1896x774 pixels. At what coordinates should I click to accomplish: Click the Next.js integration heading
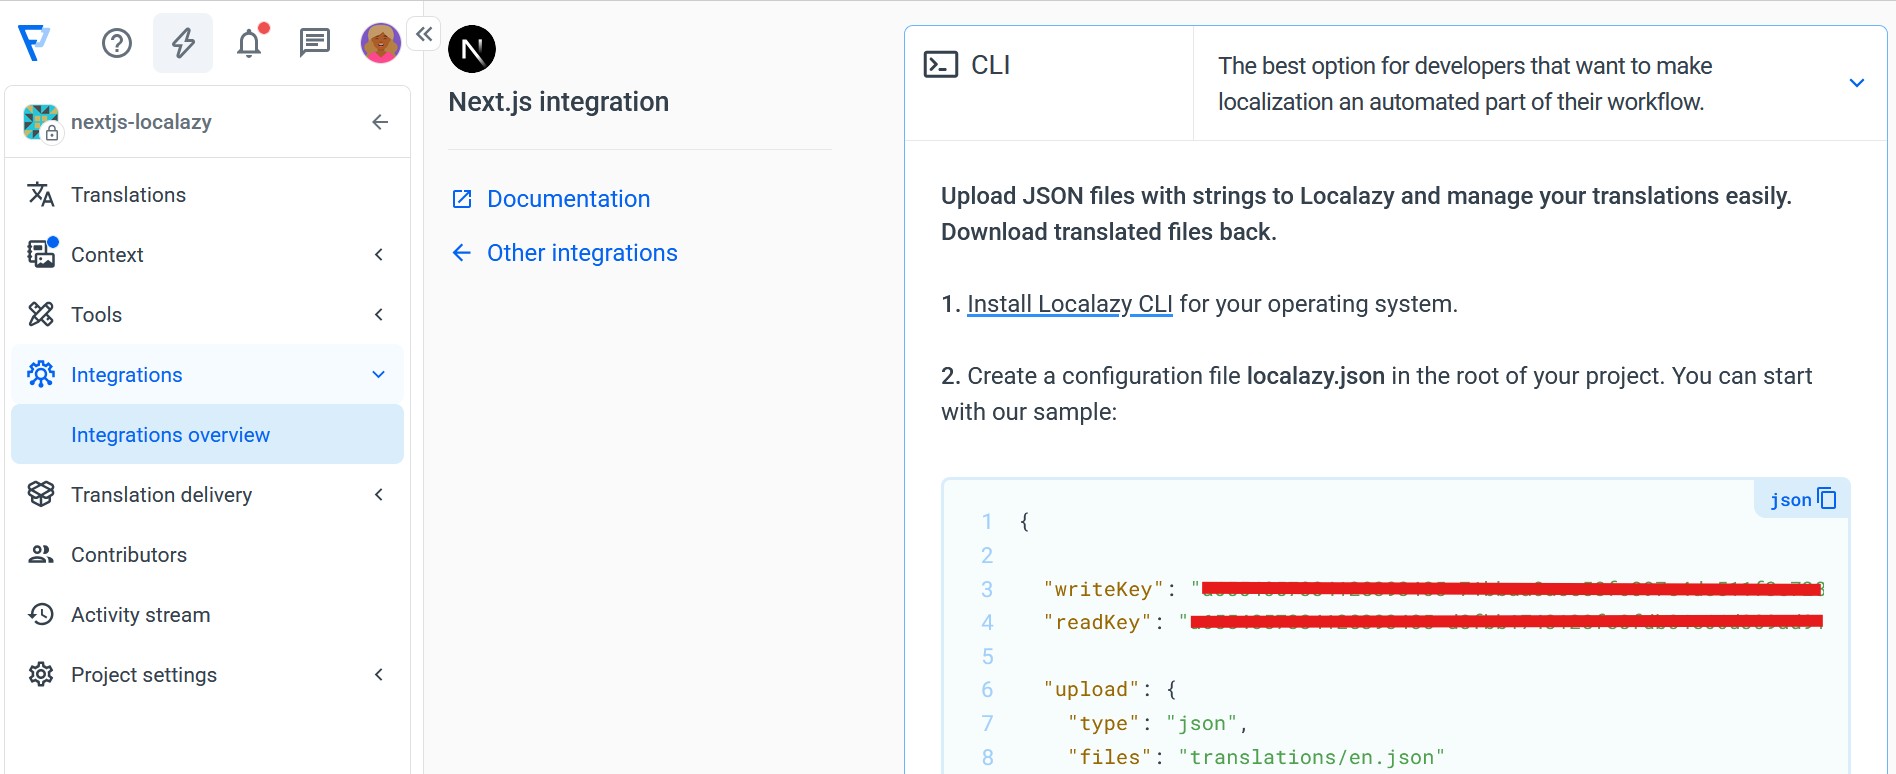[559, 102]
